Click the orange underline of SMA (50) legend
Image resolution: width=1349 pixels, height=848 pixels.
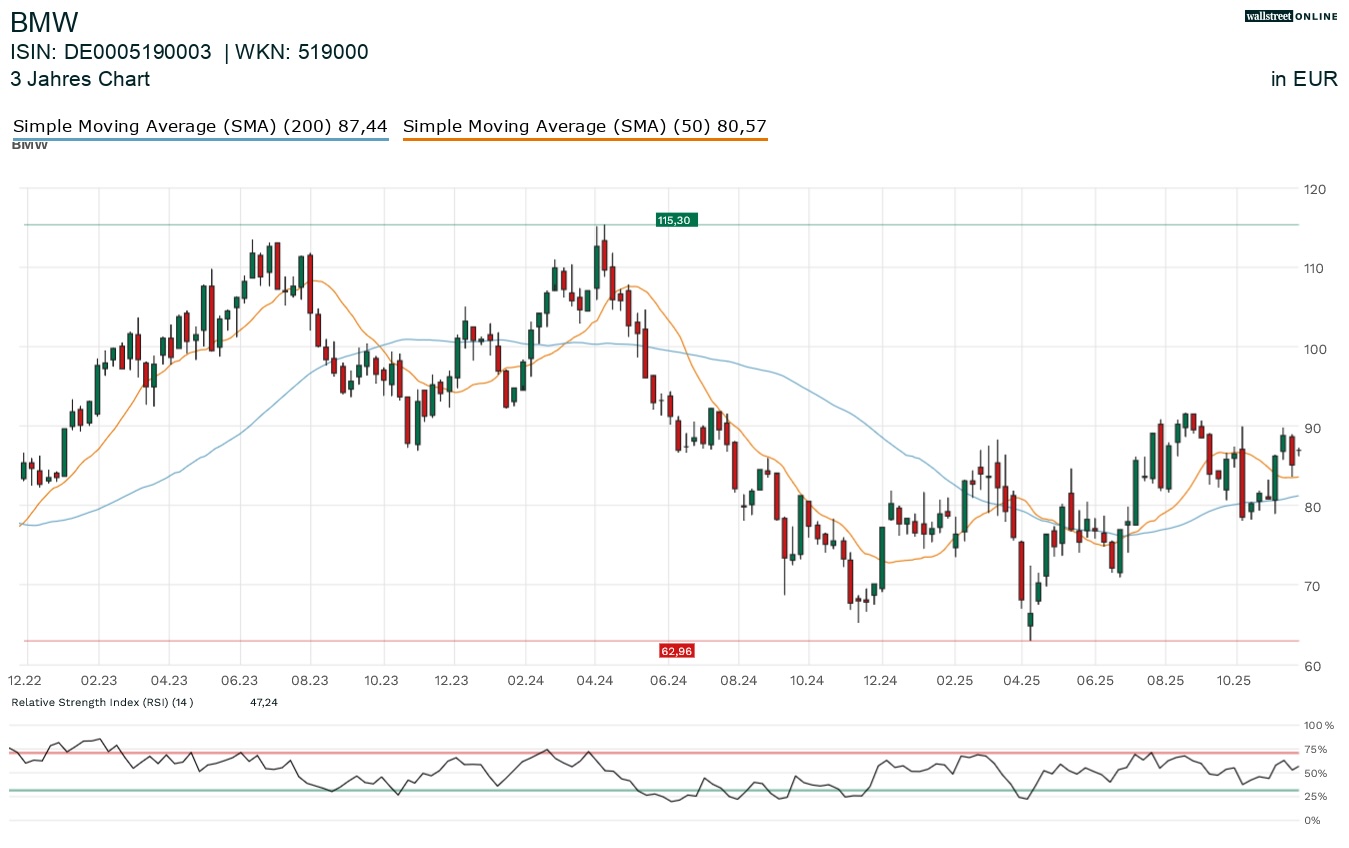point(584,140)
